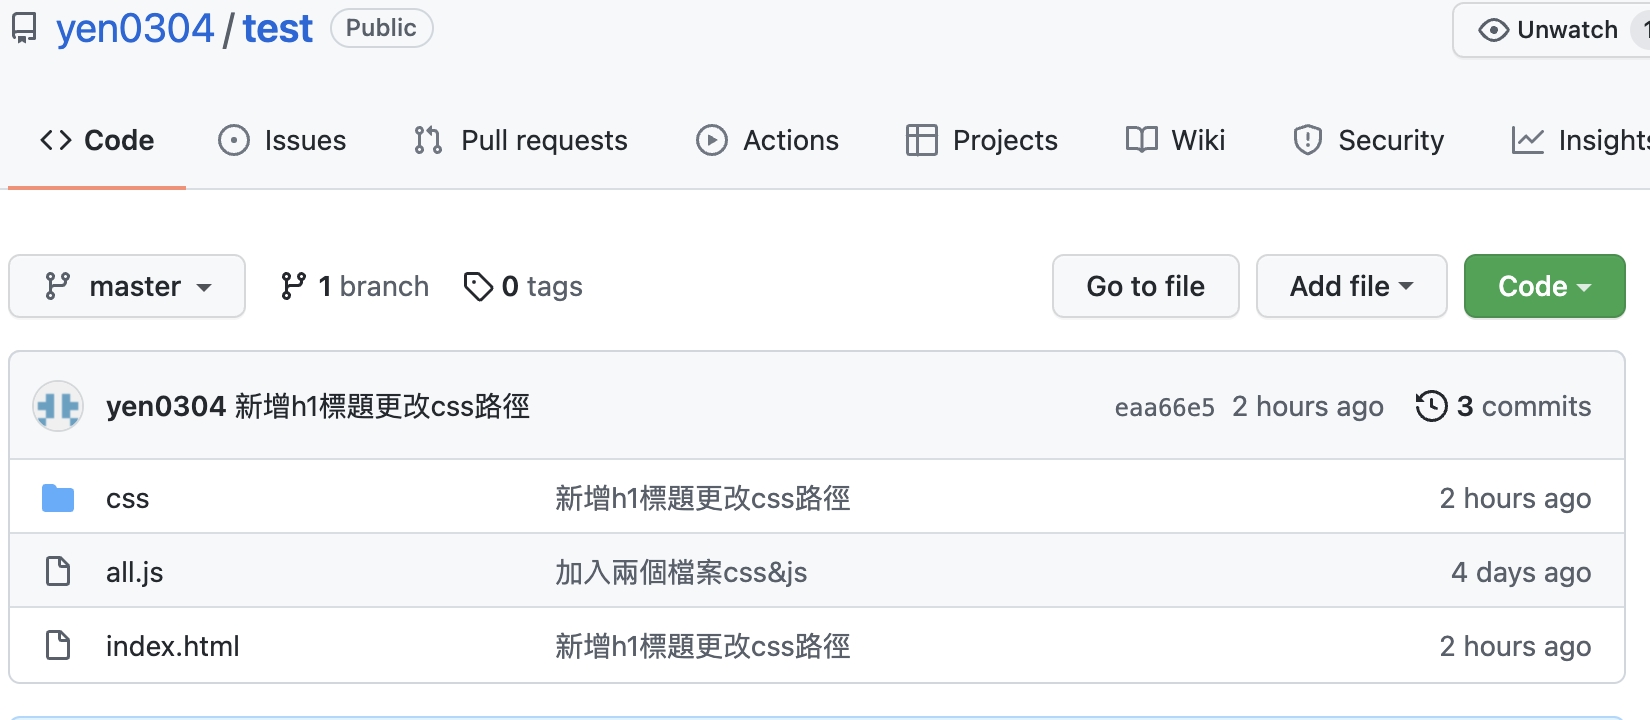Image resolution: width=1650 pixels, height=720 pixels.
Task: Click the Insights graph icon
Action: pos(1527,140)
